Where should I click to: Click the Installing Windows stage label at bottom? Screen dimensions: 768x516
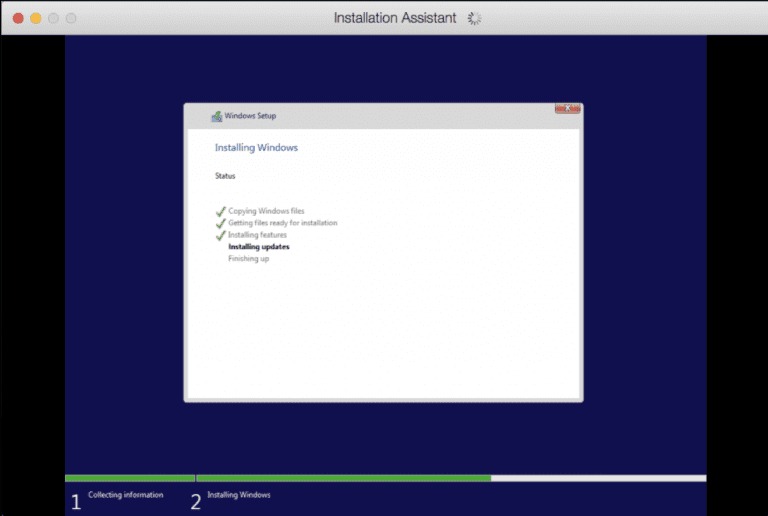click(x=238, y=495)
